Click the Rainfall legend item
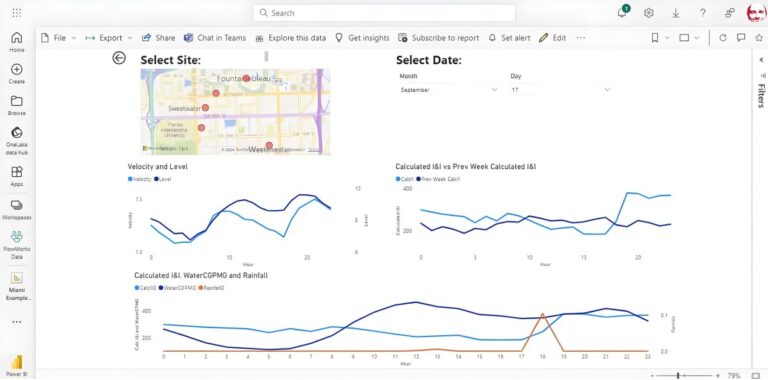The width and height of the screenshot is (768, 380). pyautogui.click(x=211, y=288)
